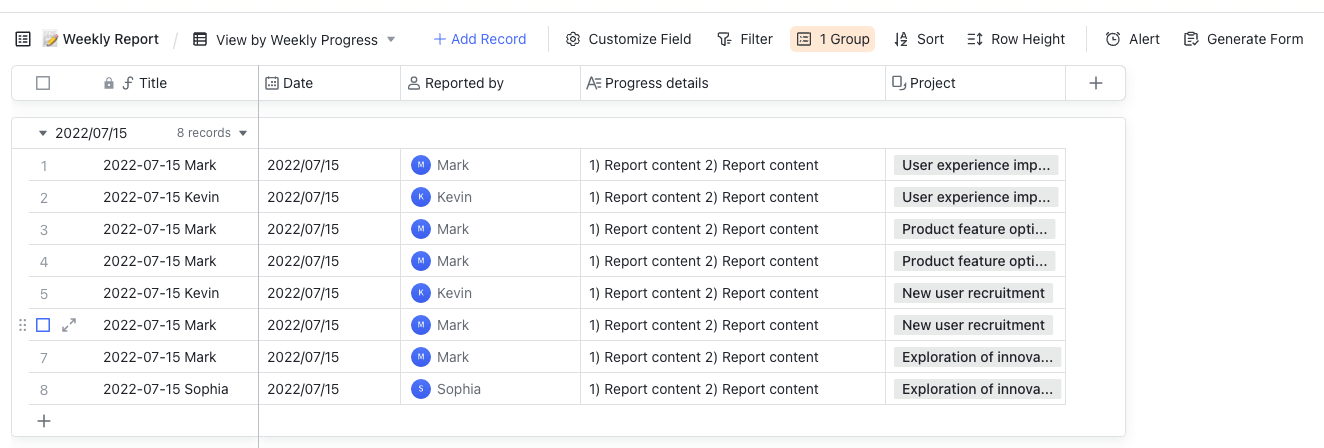Screen dimensions: 1324x448
Task: Click the drag handle on row 6
Action: point(23,325)
